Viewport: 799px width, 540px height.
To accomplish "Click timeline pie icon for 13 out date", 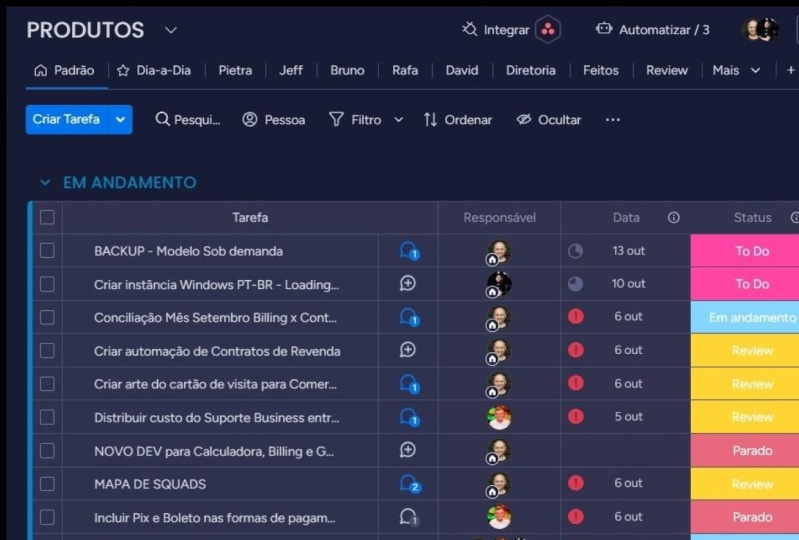I will [x=575, y=251].
